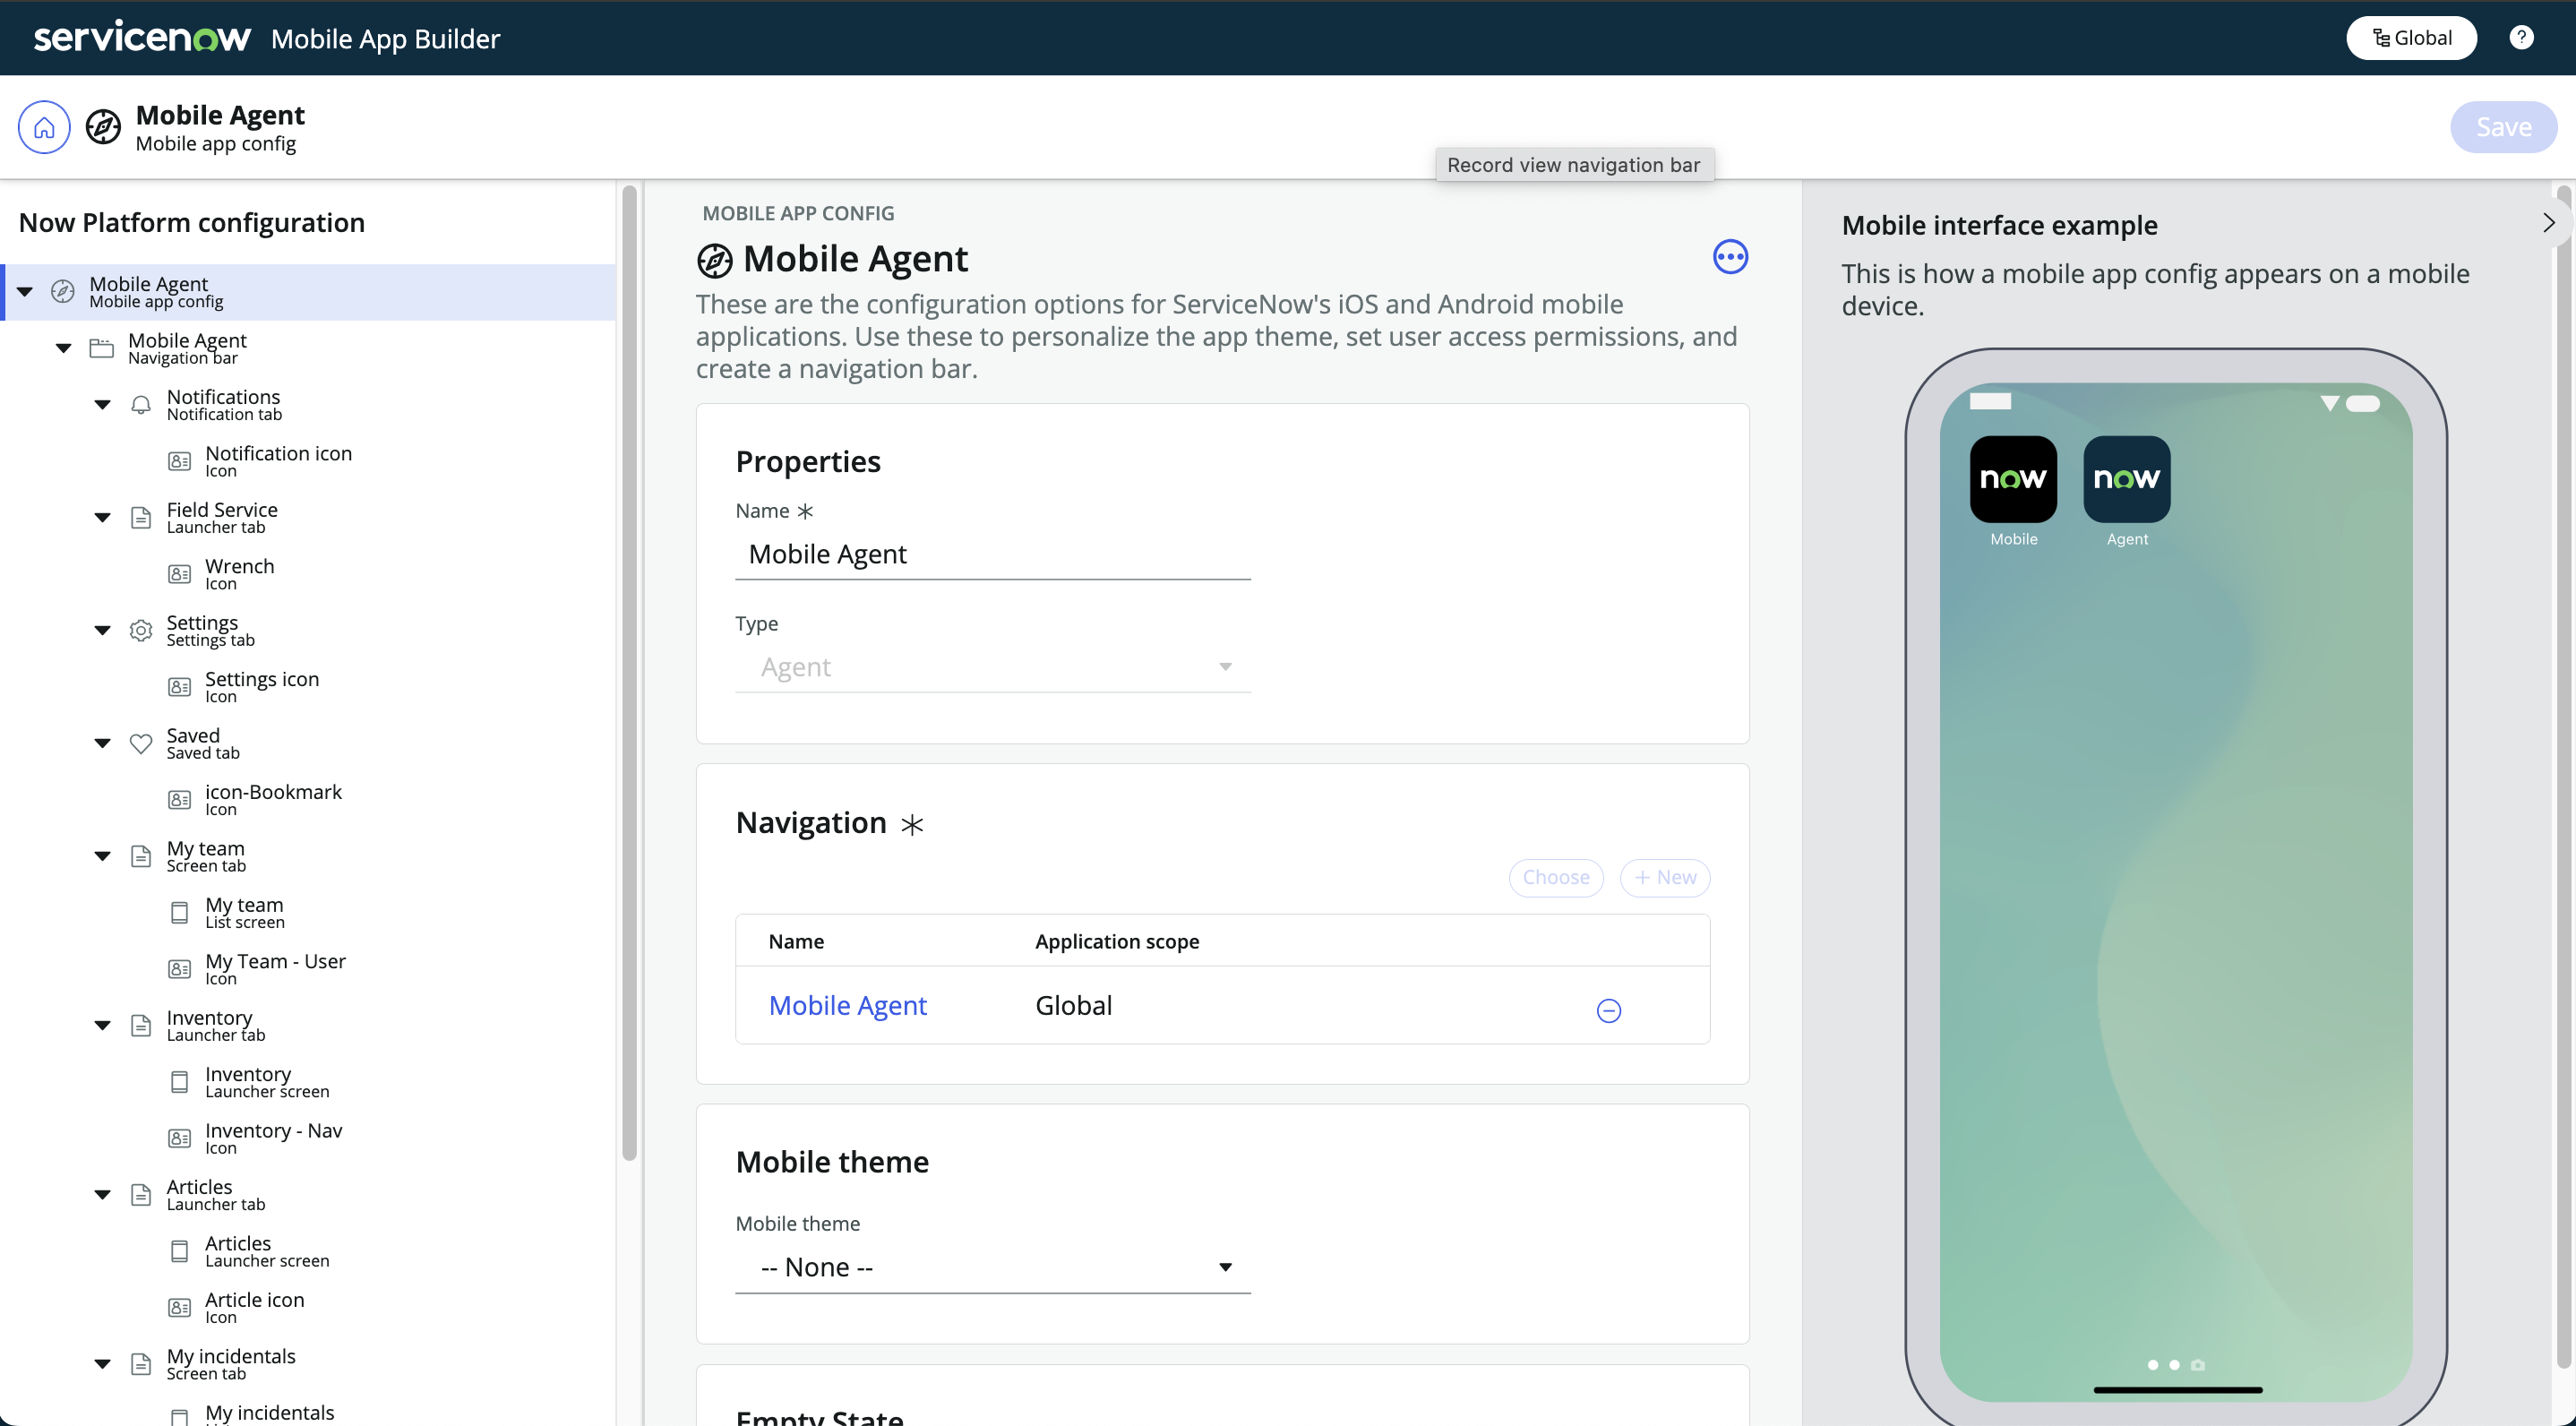
Task: Collapse the Mobile Agent app config node
Action: 25,292
